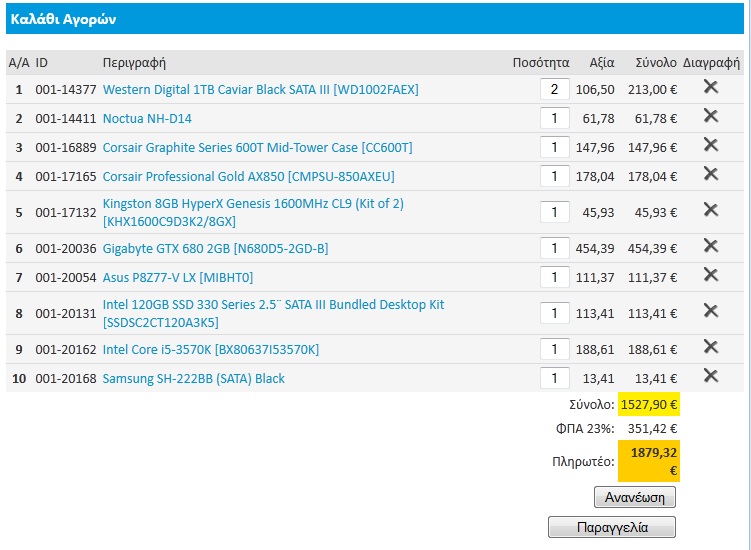Edit quantity field for Kingston HyperX Genesis
Viewport: 751px width, 550px height.
tap(555, 212)
